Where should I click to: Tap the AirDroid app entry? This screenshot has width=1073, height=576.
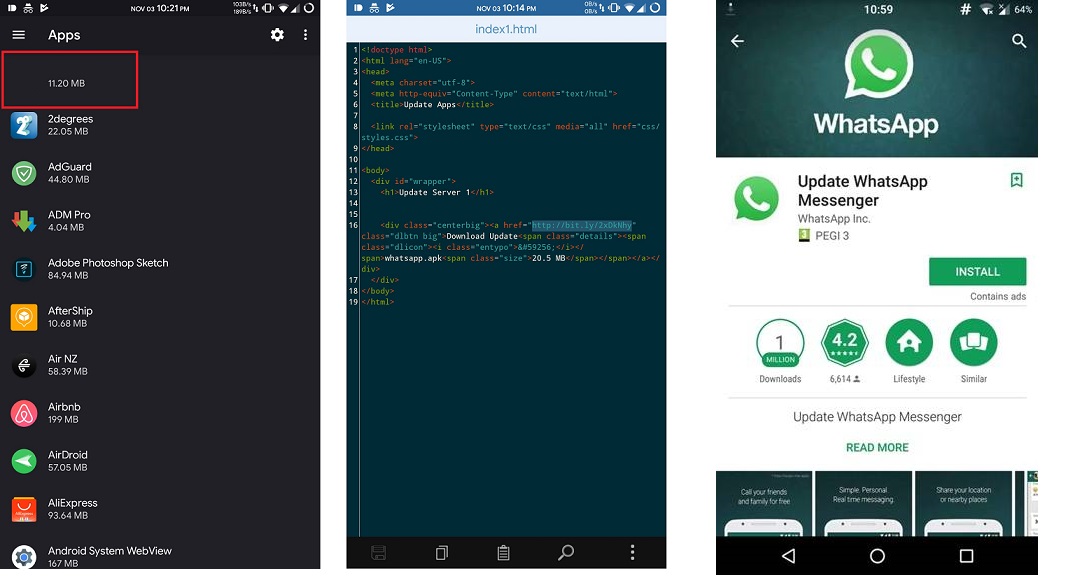coord(70,461)
